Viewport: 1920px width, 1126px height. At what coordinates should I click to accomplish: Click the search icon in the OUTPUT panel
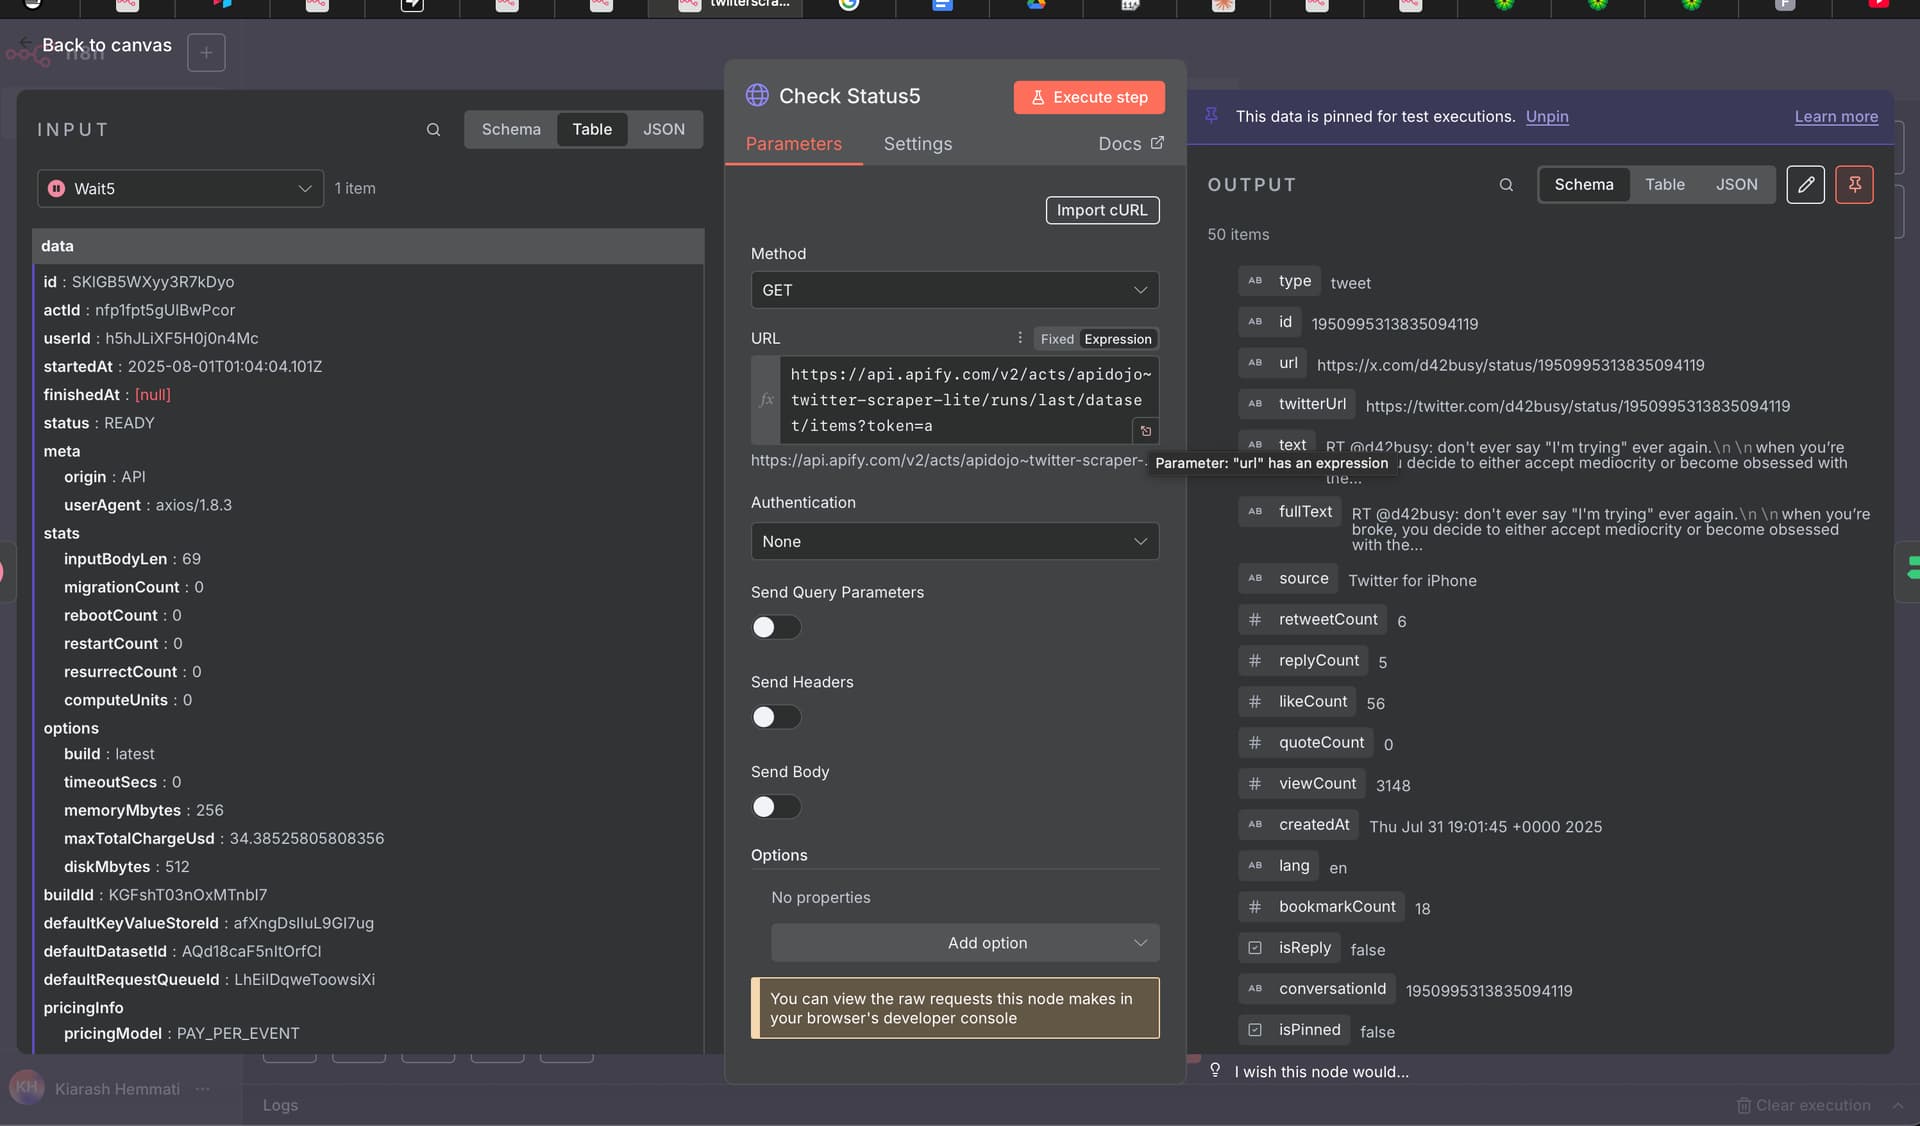[1506, 185]
